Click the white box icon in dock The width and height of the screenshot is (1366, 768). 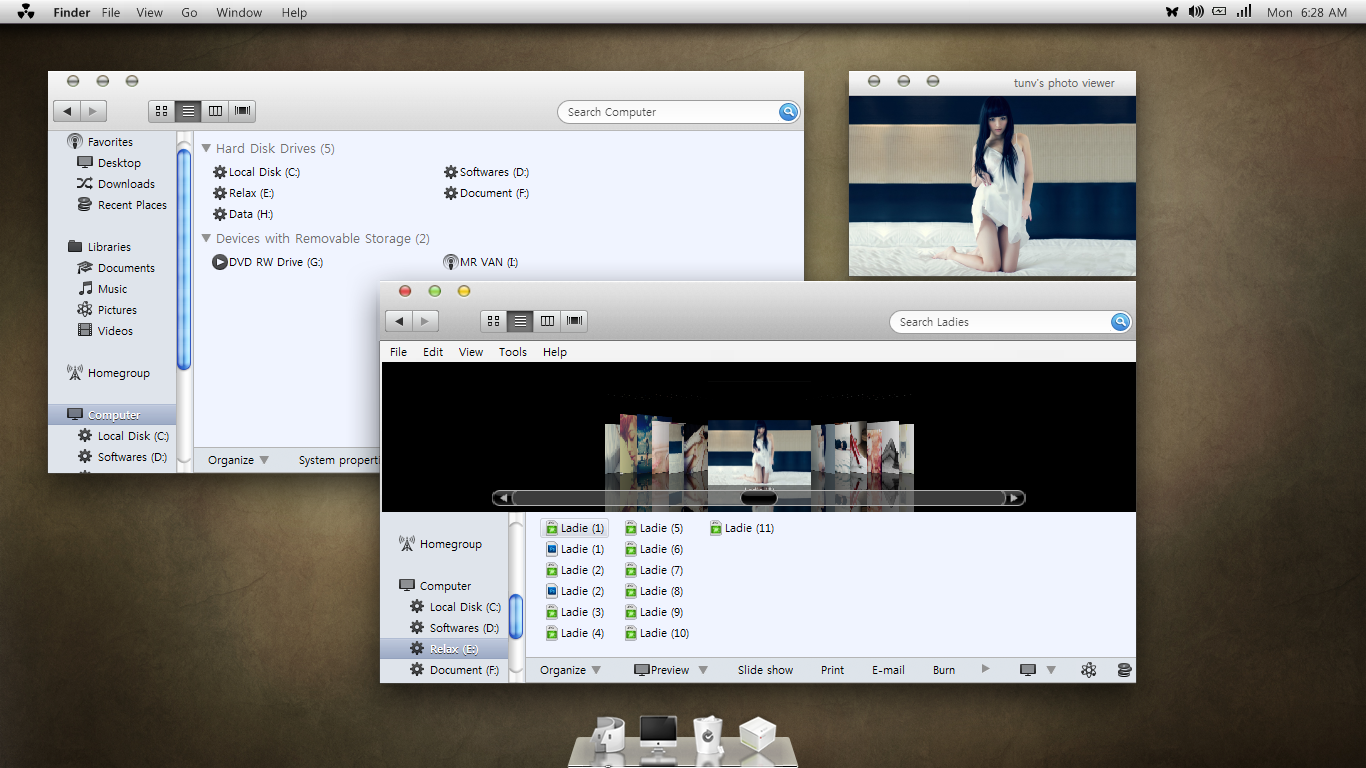757,735
